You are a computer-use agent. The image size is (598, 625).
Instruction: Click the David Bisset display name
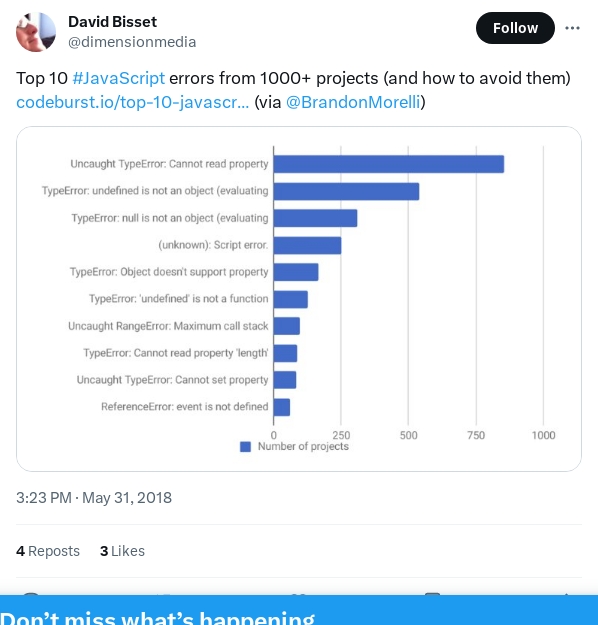click(x=112, y=22)
